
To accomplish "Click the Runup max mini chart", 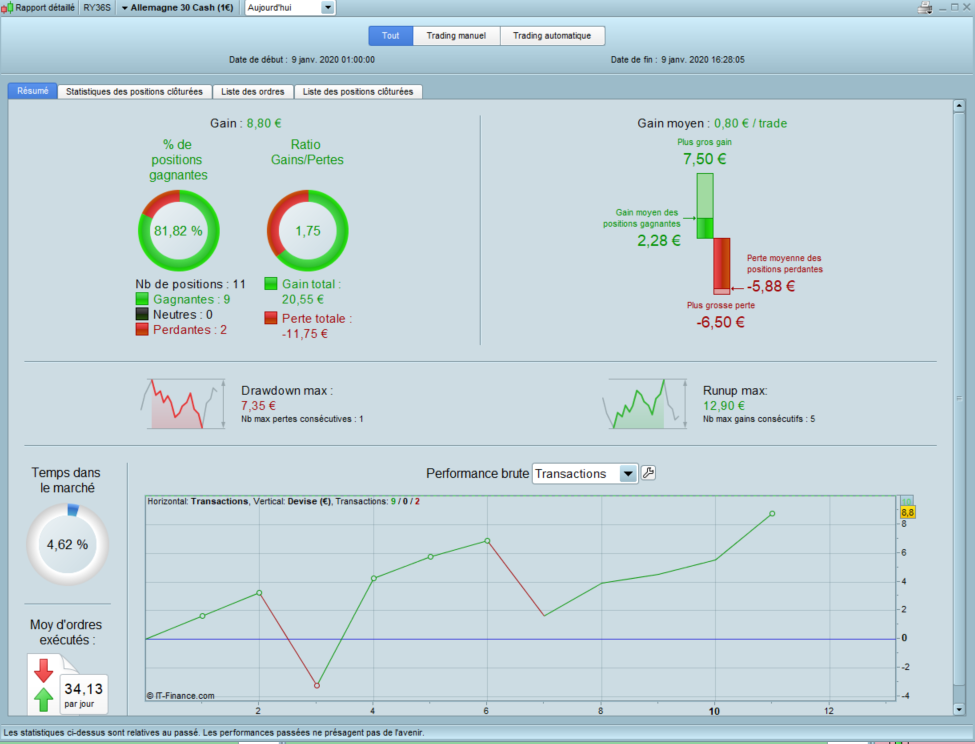I will coord(644,403).
